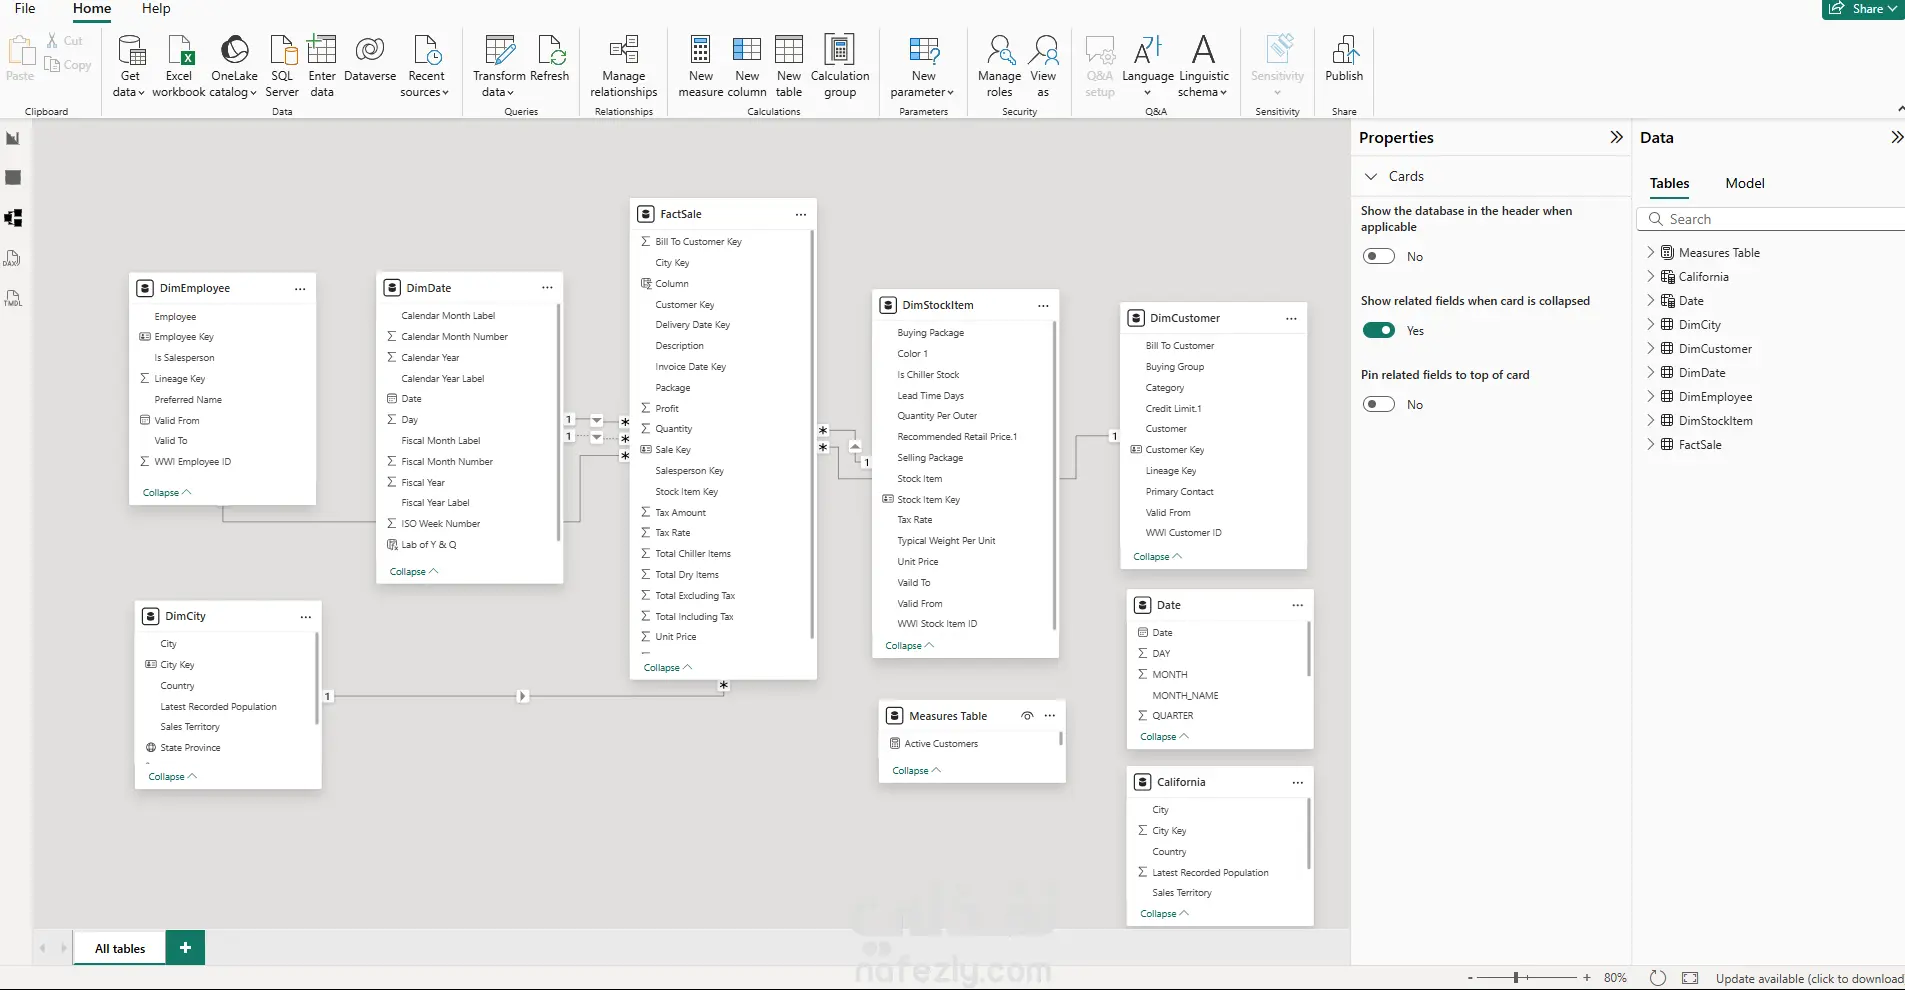Switch to the Tables tab in Data pane
The height and width of the screenshot is (990, 1905).
[1669, 183]
